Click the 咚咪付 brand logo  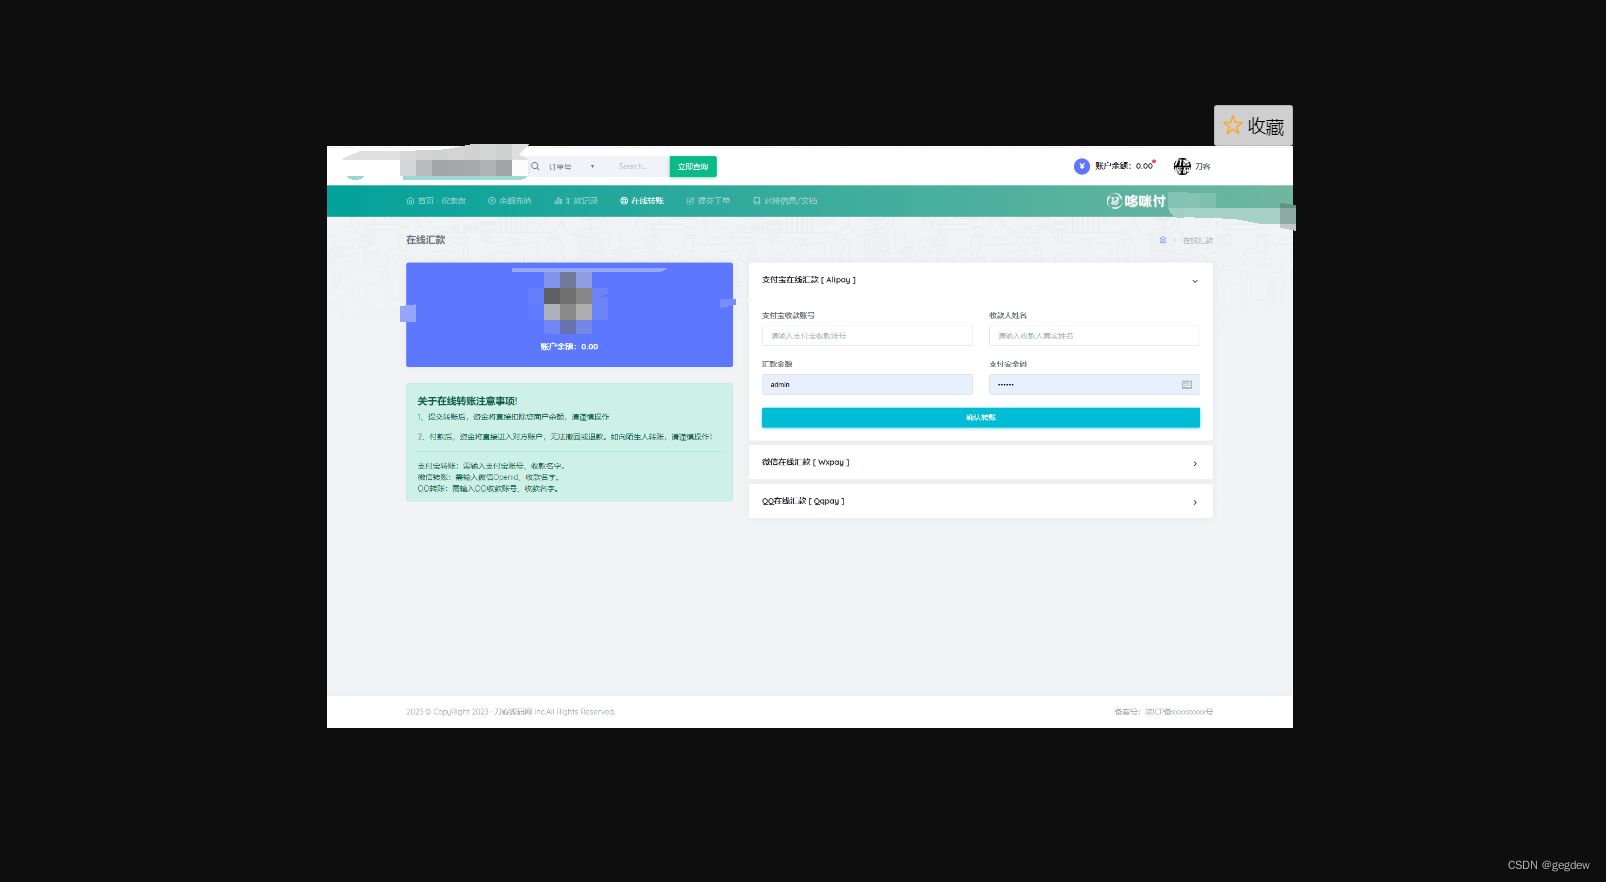coord(1136,201)
